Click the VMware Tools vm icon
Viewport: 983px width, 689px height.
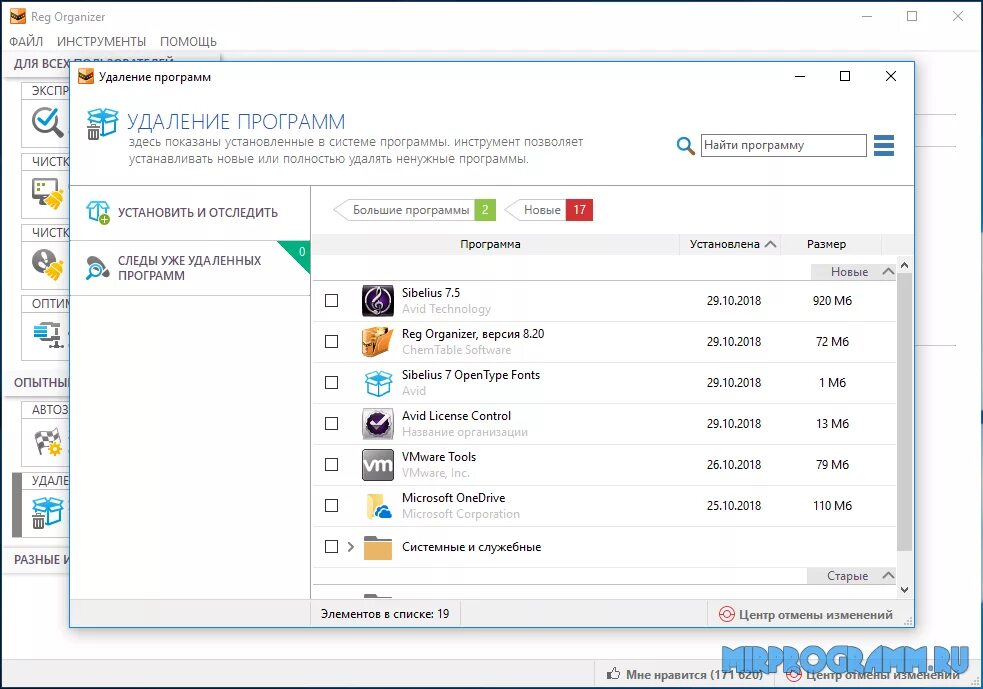click(x=378, y=465)
